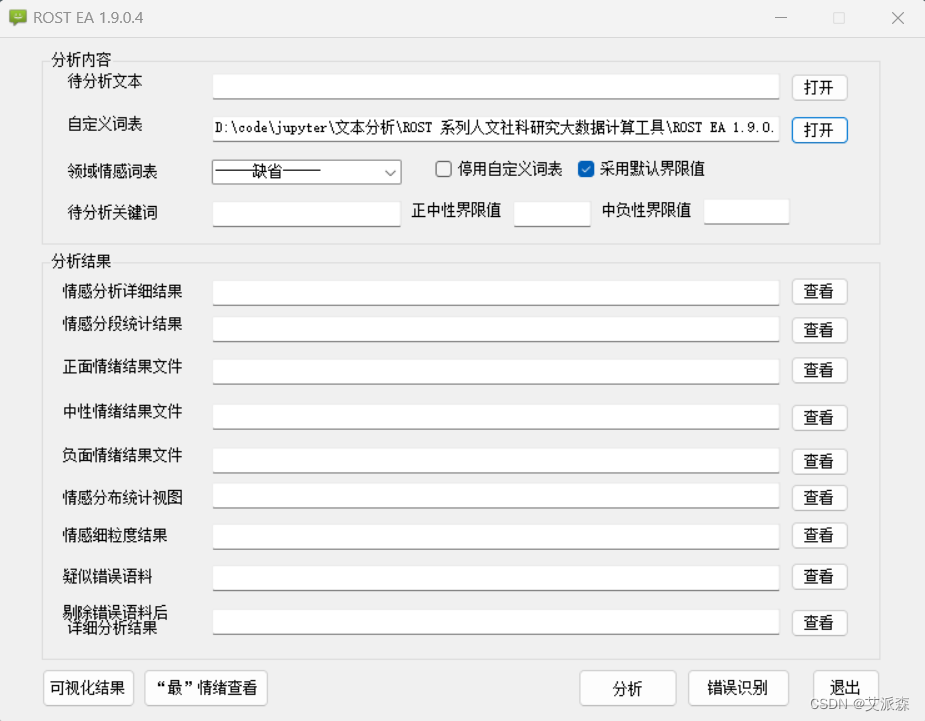925x721 pixels.
Task: Click the ROST EA app icon in title bar
Action: (x=18, y=18)
